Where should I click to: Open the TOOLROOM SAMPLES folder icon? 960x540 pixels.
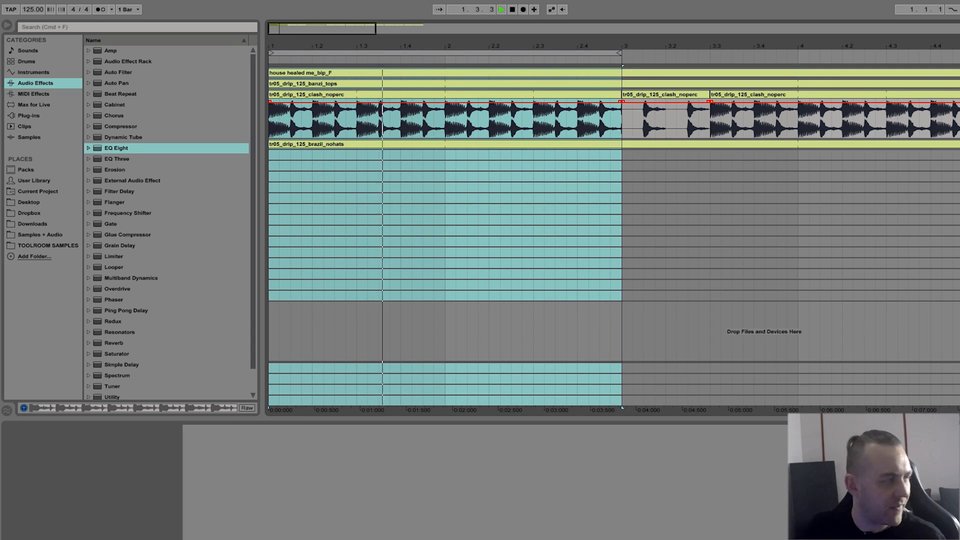click(10, 246)
